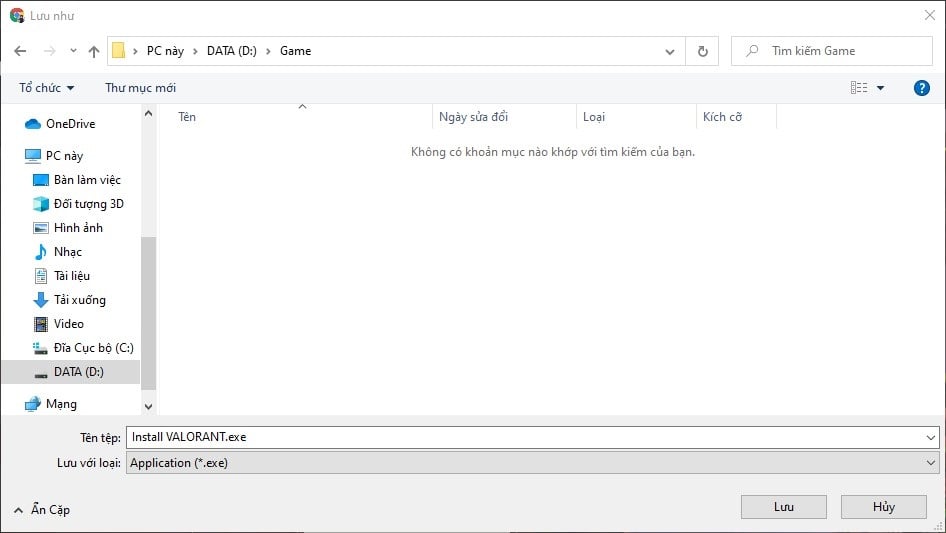Click the Refresh folder button
This screenshot has width=946, height=533.
[702, 51]
